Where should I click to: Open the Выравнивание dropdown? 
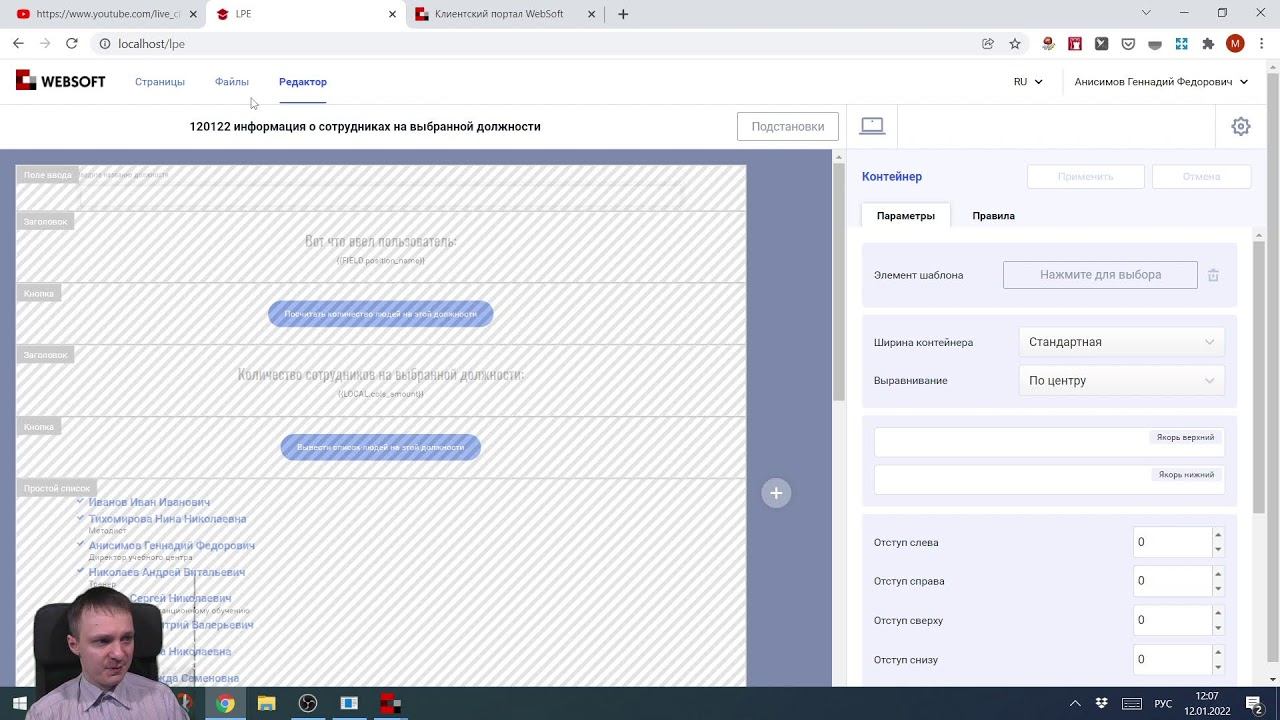[1121, 381]
